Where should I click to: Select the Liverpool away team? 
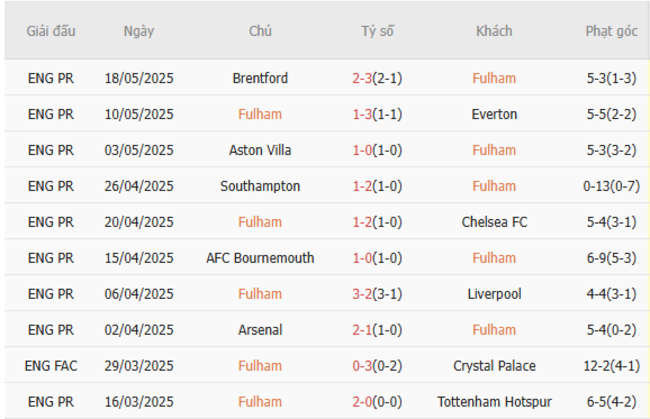click(x=494, y=294)
